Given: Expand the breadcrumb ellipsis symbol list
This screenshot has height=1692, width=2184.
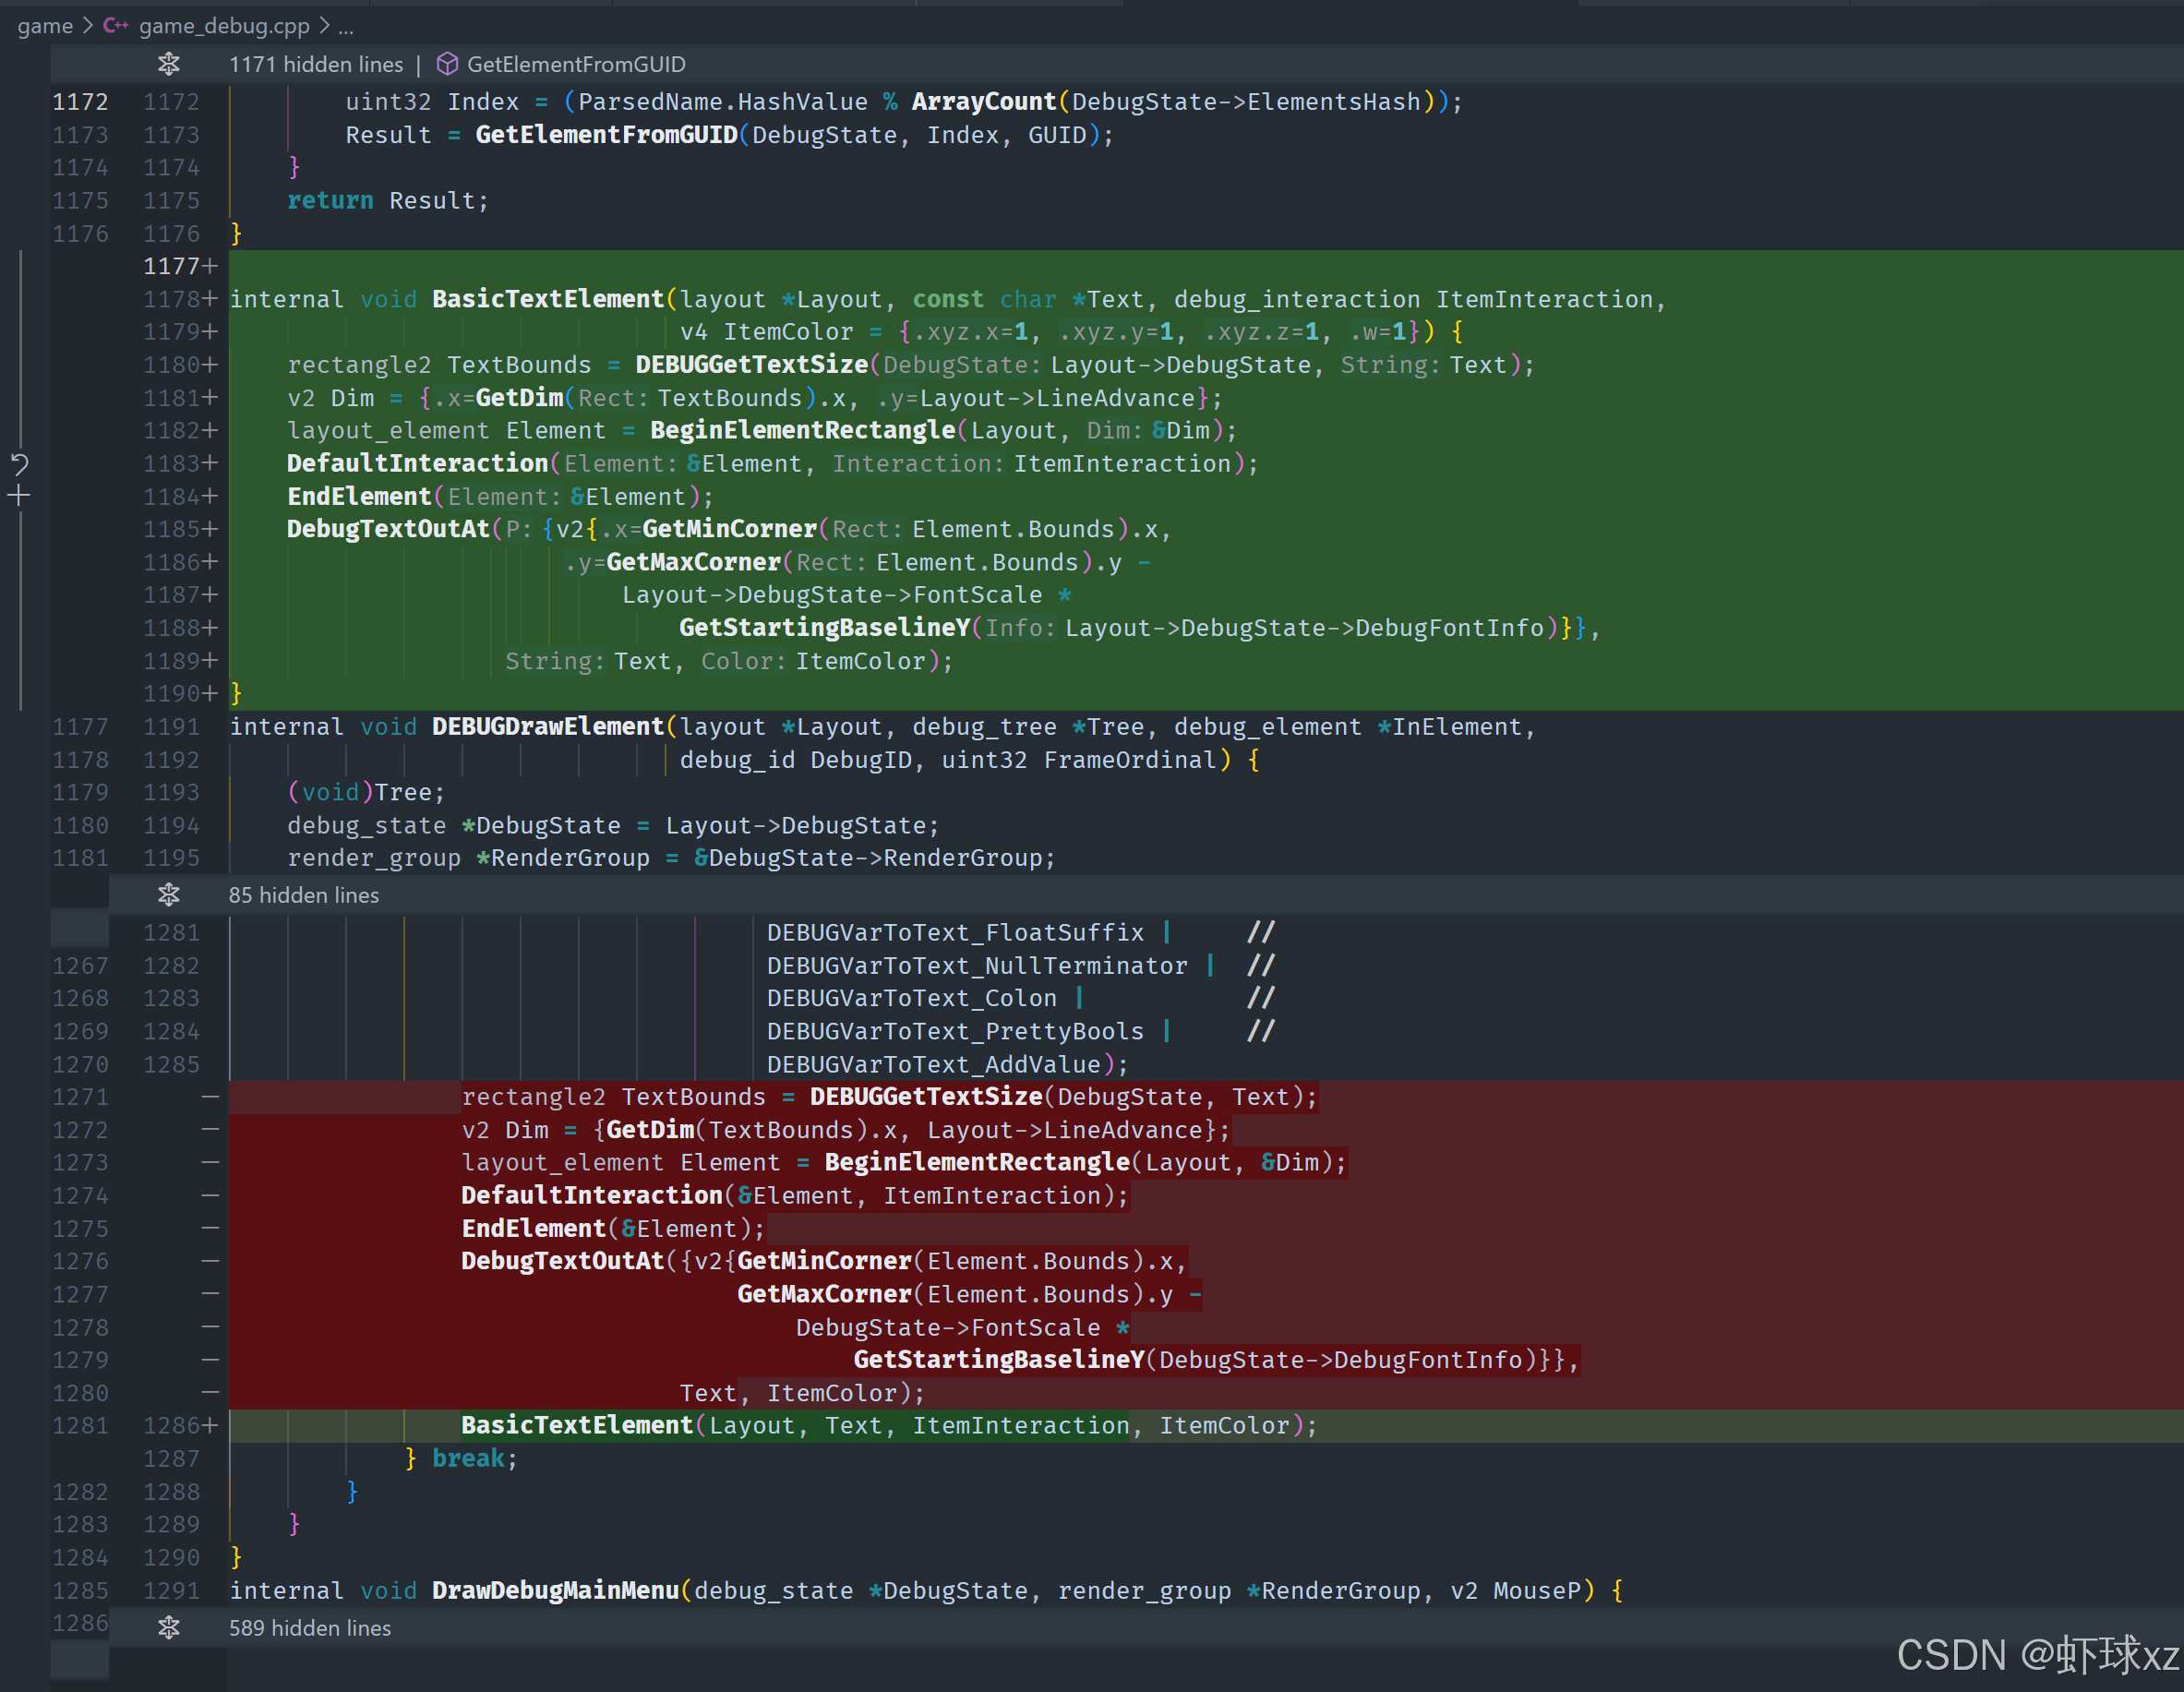Looking at the screenshot, I should pyautogui.click(x=346, y=26).
